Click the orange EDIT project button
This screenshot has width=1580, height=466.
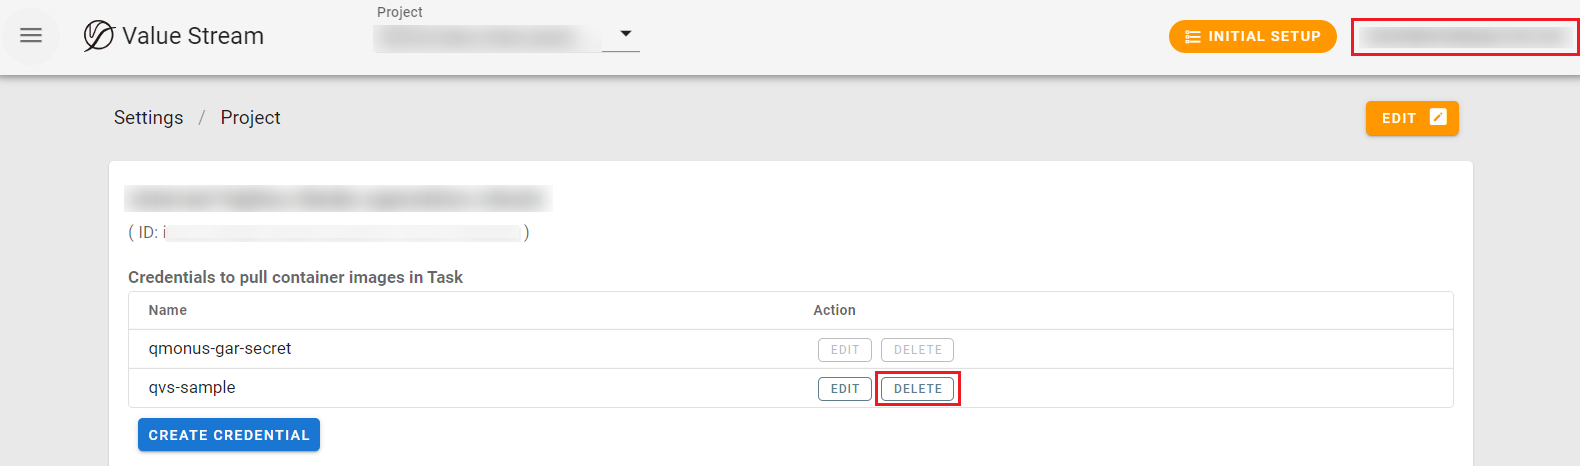pos(1411,118)
